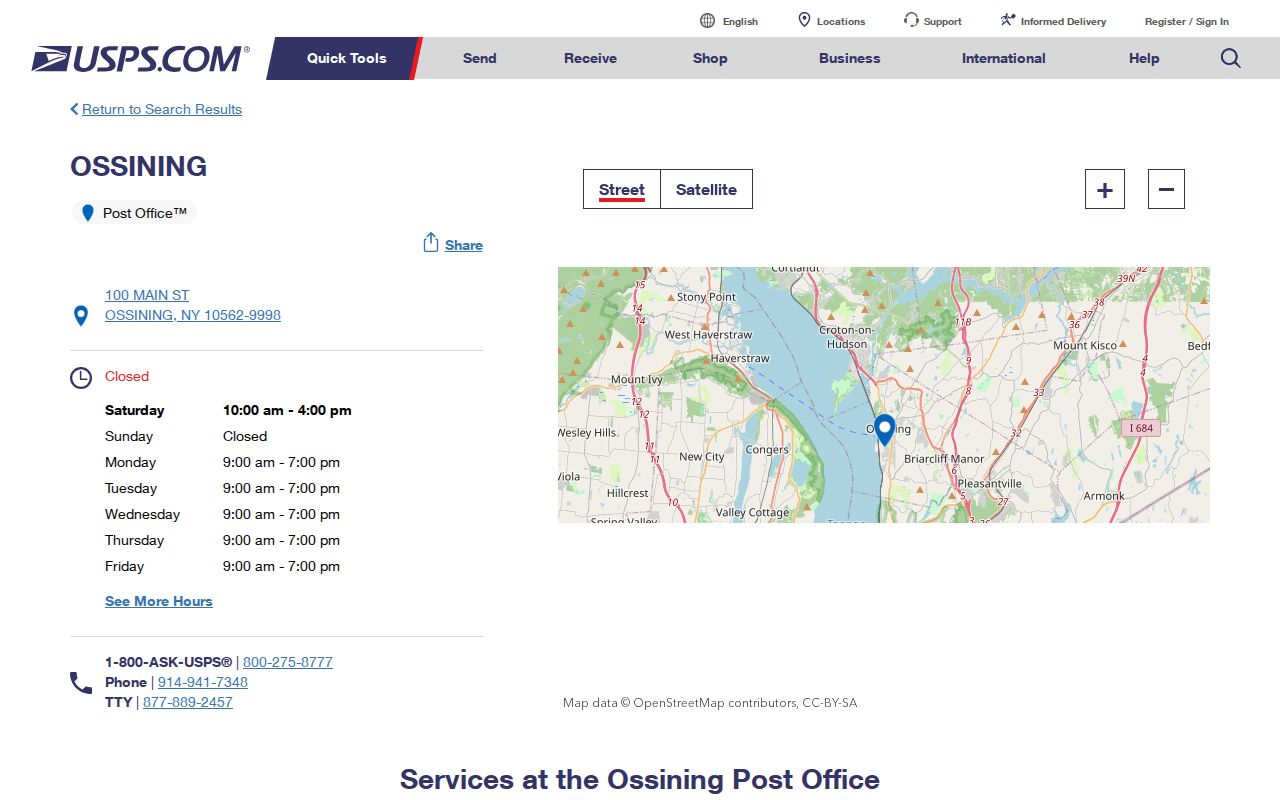
Task: Click the back chevron before Return to Search
Action: (x=74, y=109)
